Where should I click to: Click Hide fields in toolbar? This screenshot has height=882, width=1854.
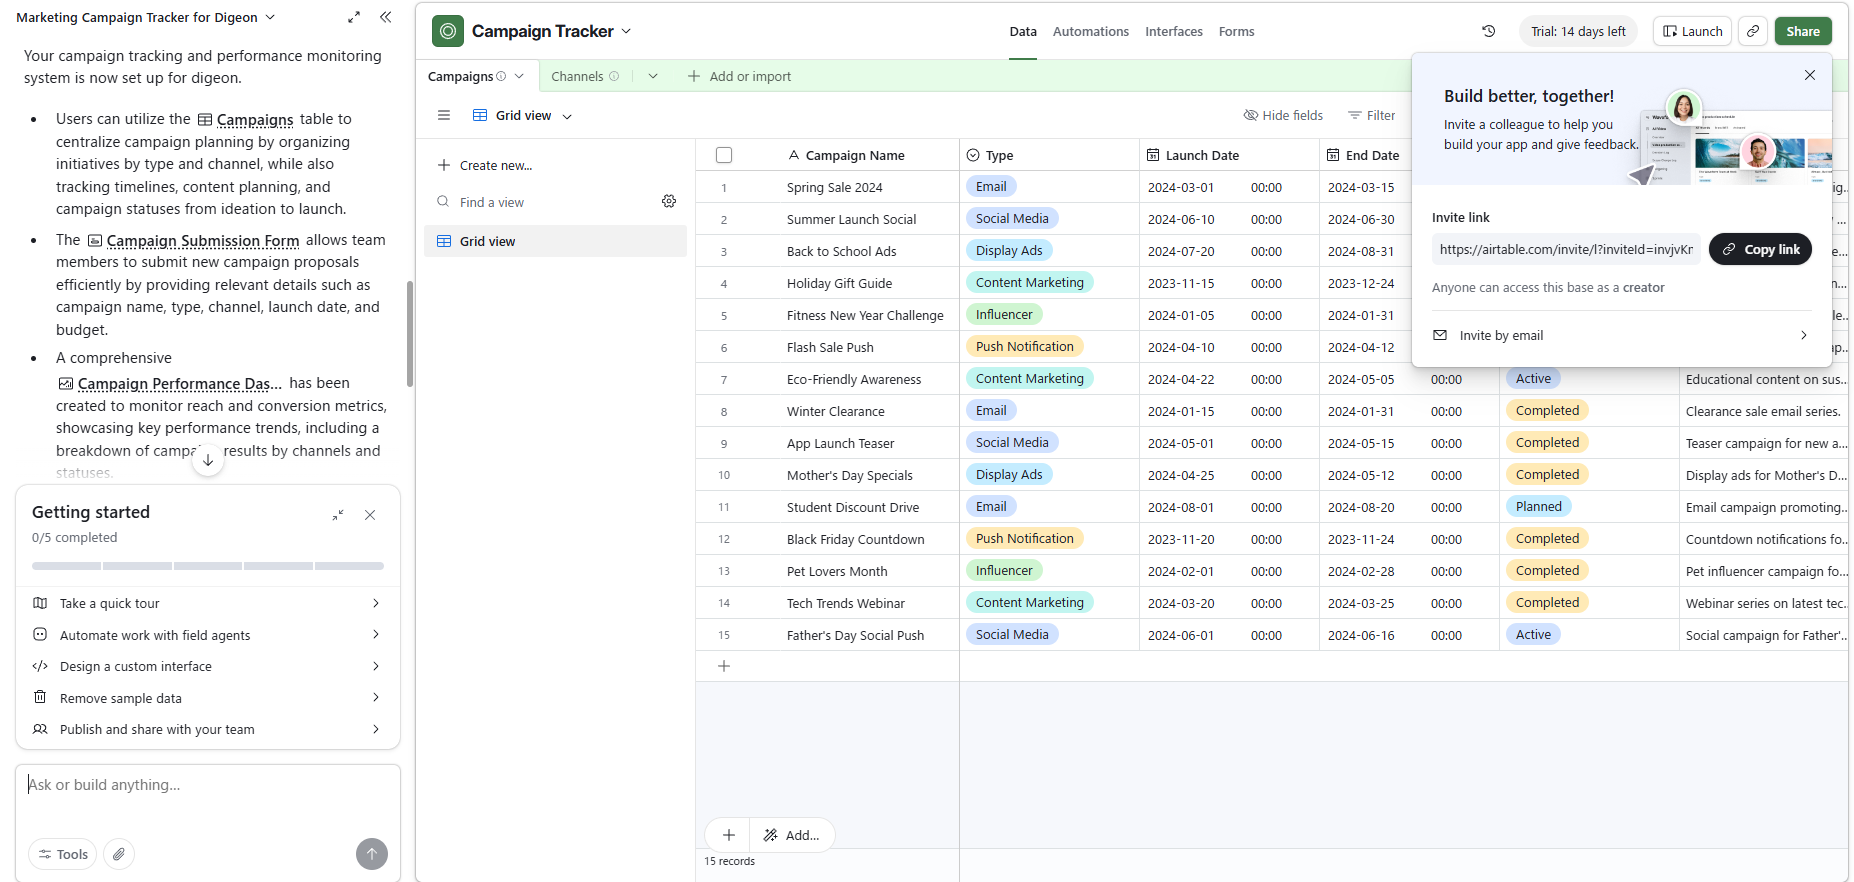point(1283,115)
